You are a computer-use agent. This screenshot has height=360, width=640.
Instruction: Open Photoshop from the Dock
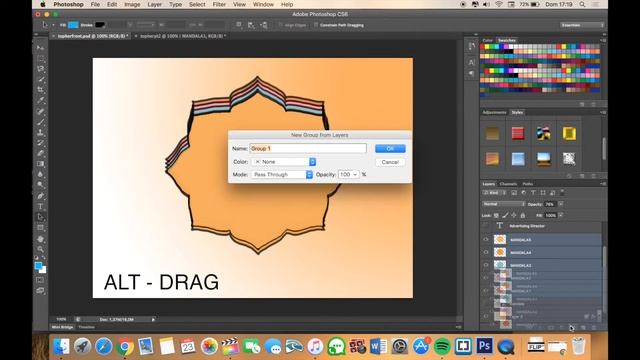pos(484,346)
